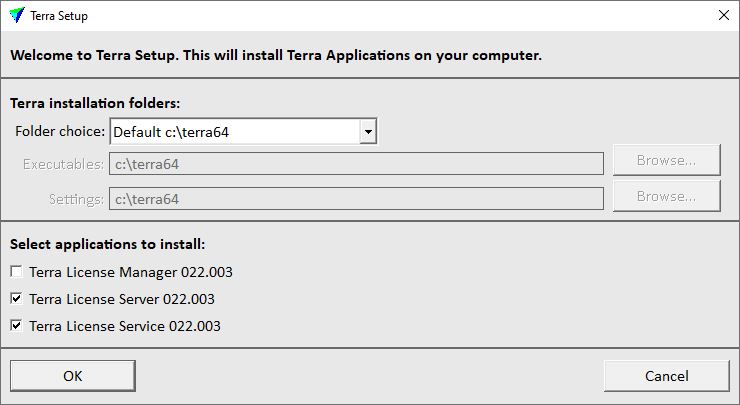Uncheck Terra License Service 022.003
The image size is (740, 405).
(17, 325)
